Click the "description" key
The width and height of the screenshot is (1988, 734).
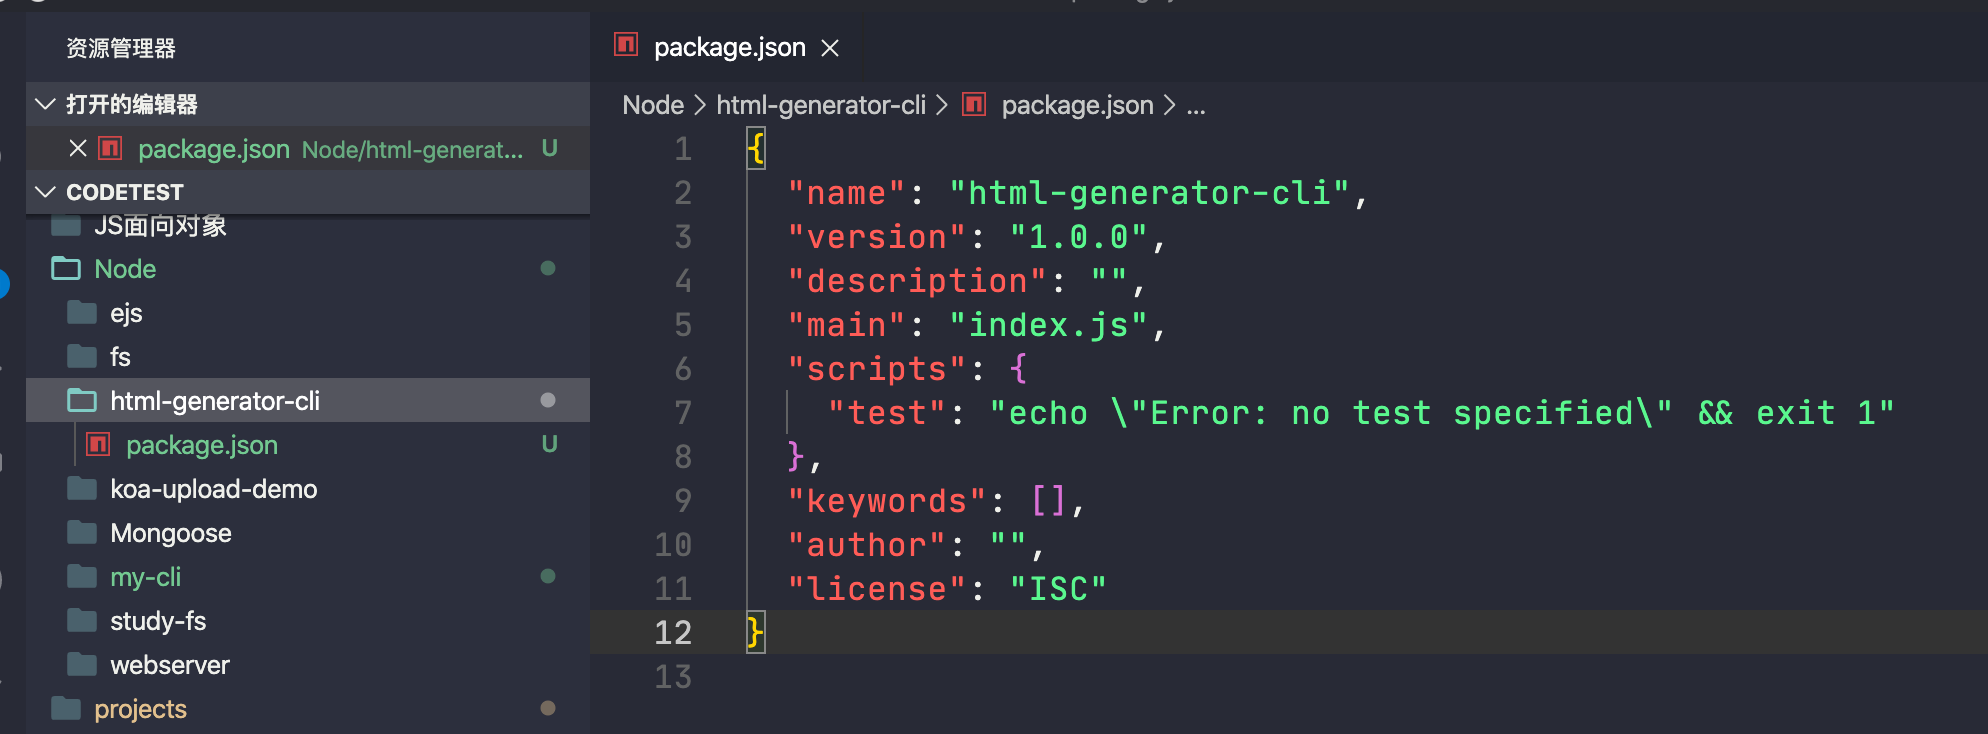[917, 281]
